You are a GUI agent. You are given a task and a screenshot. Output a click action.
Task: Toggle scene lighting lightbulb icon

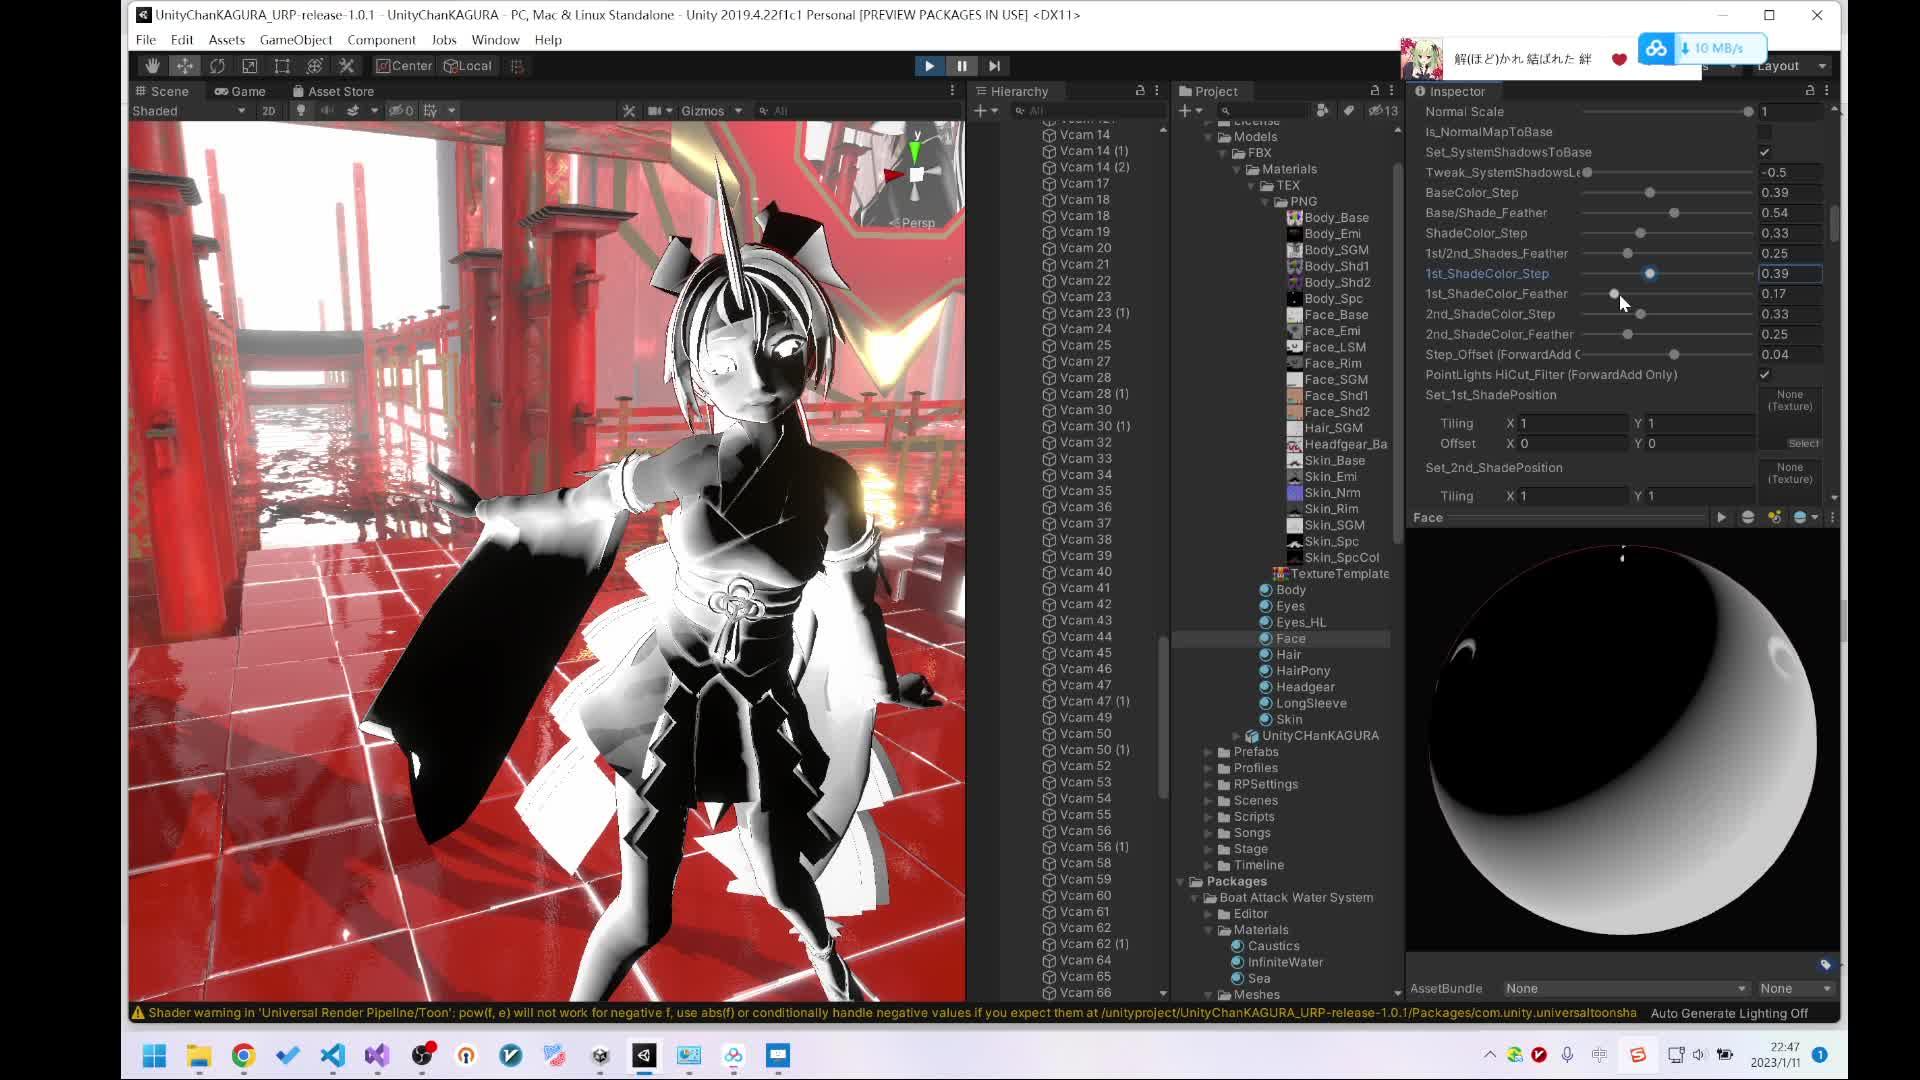point(300,111)
